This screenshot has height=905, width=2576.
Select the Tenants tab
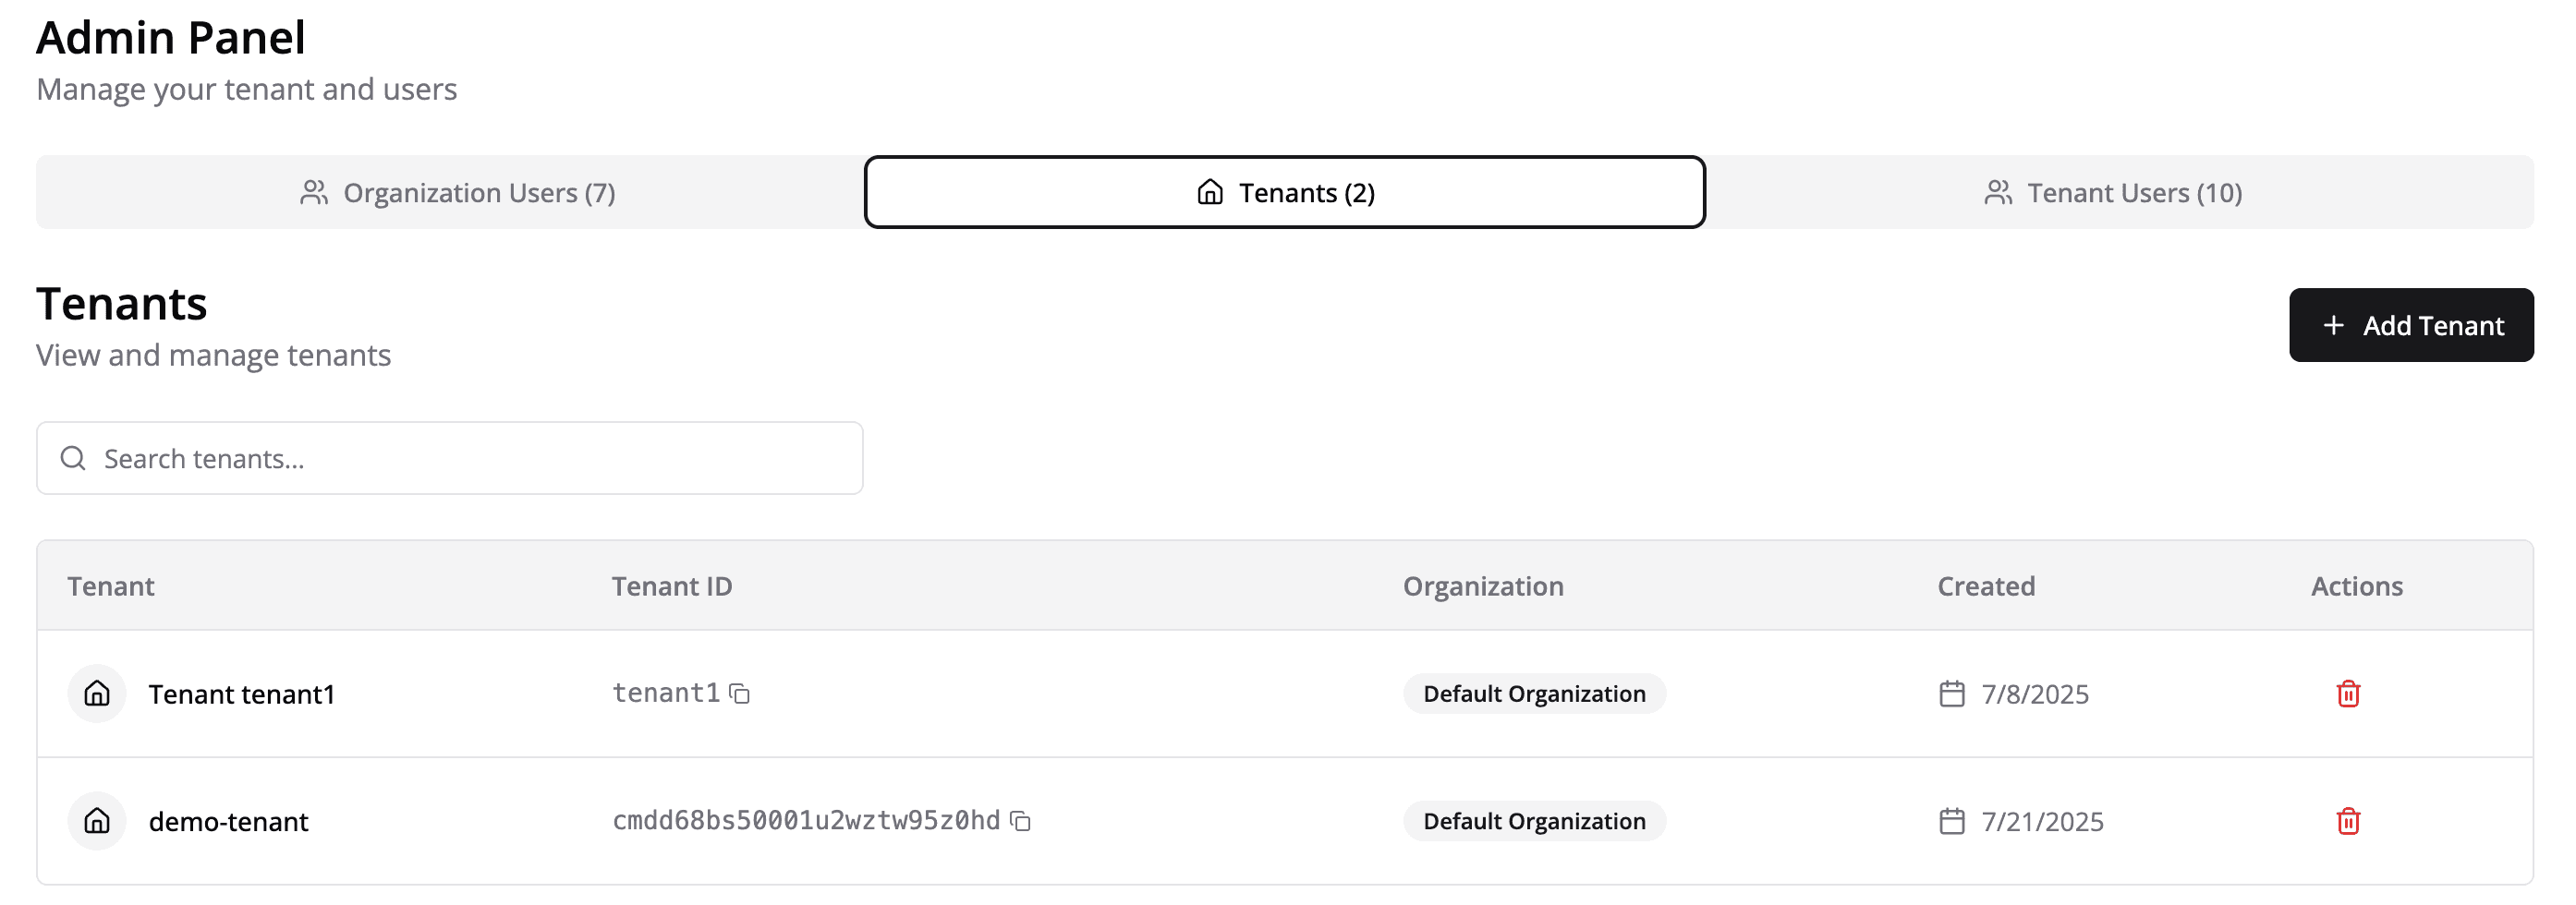tap(1286, 192)
